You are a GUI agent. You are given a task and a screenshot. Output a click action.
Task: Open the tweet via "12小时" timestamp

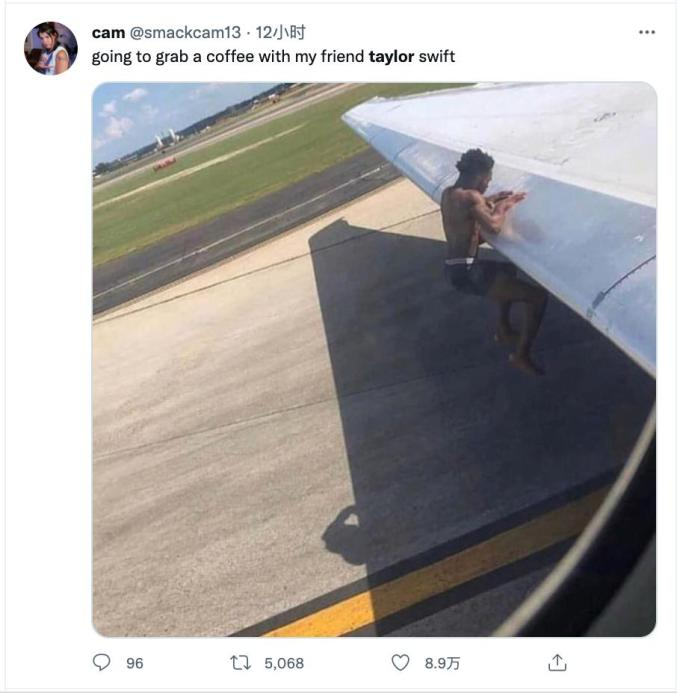pyautogui.click(x=281, y=33)
